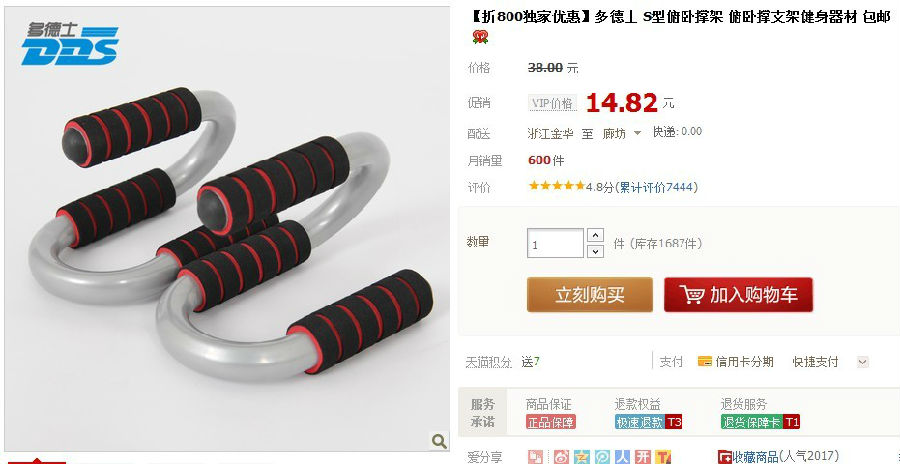Screen dimensions: 900x464
Task: Click the 退货保障卡 return service badge
Action: (x=760, y=422)
